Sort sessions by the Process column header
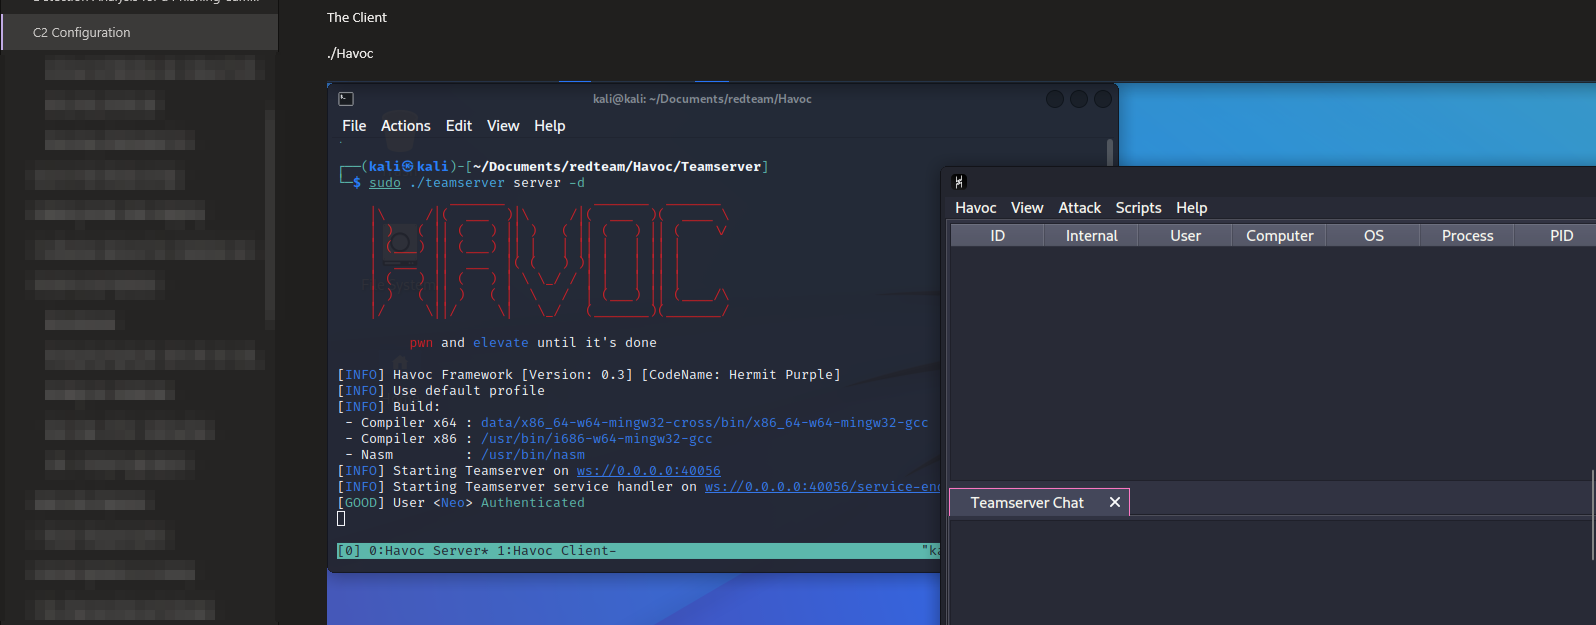This screenshot has height=625, width=1596. click(x=1467, y=236)
